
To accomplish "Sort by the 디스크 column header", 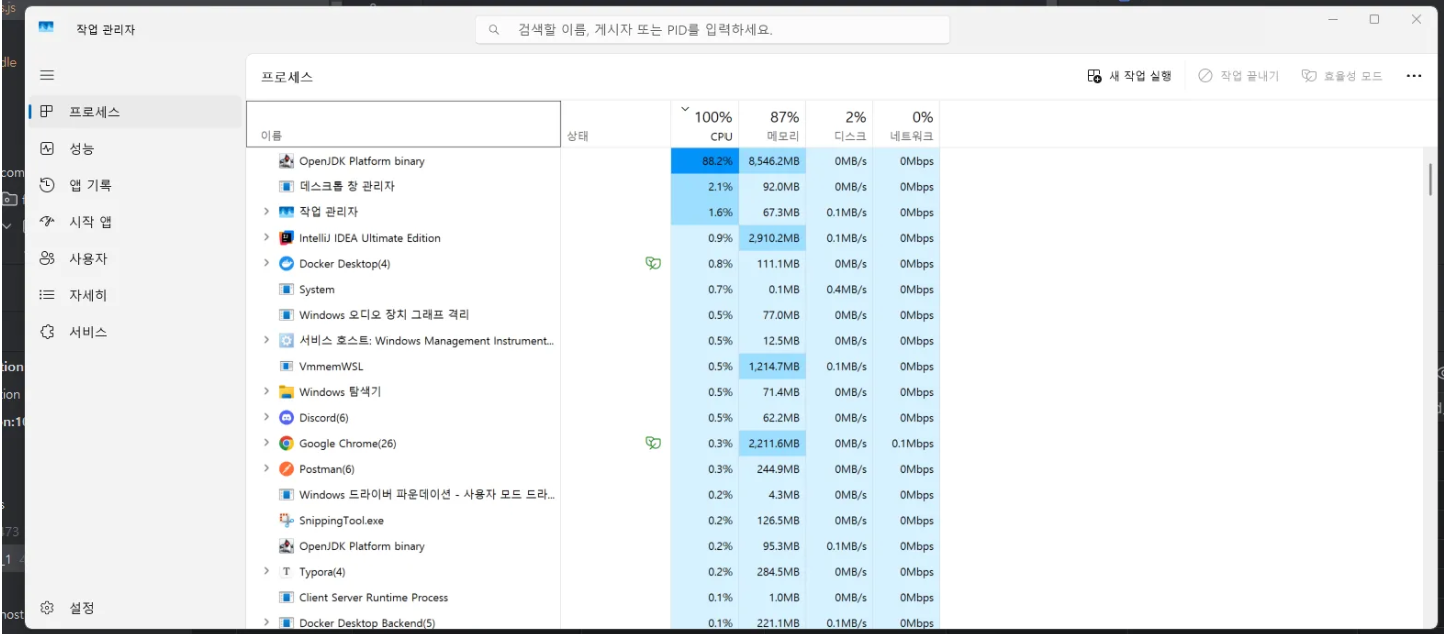I will [839, 124].
